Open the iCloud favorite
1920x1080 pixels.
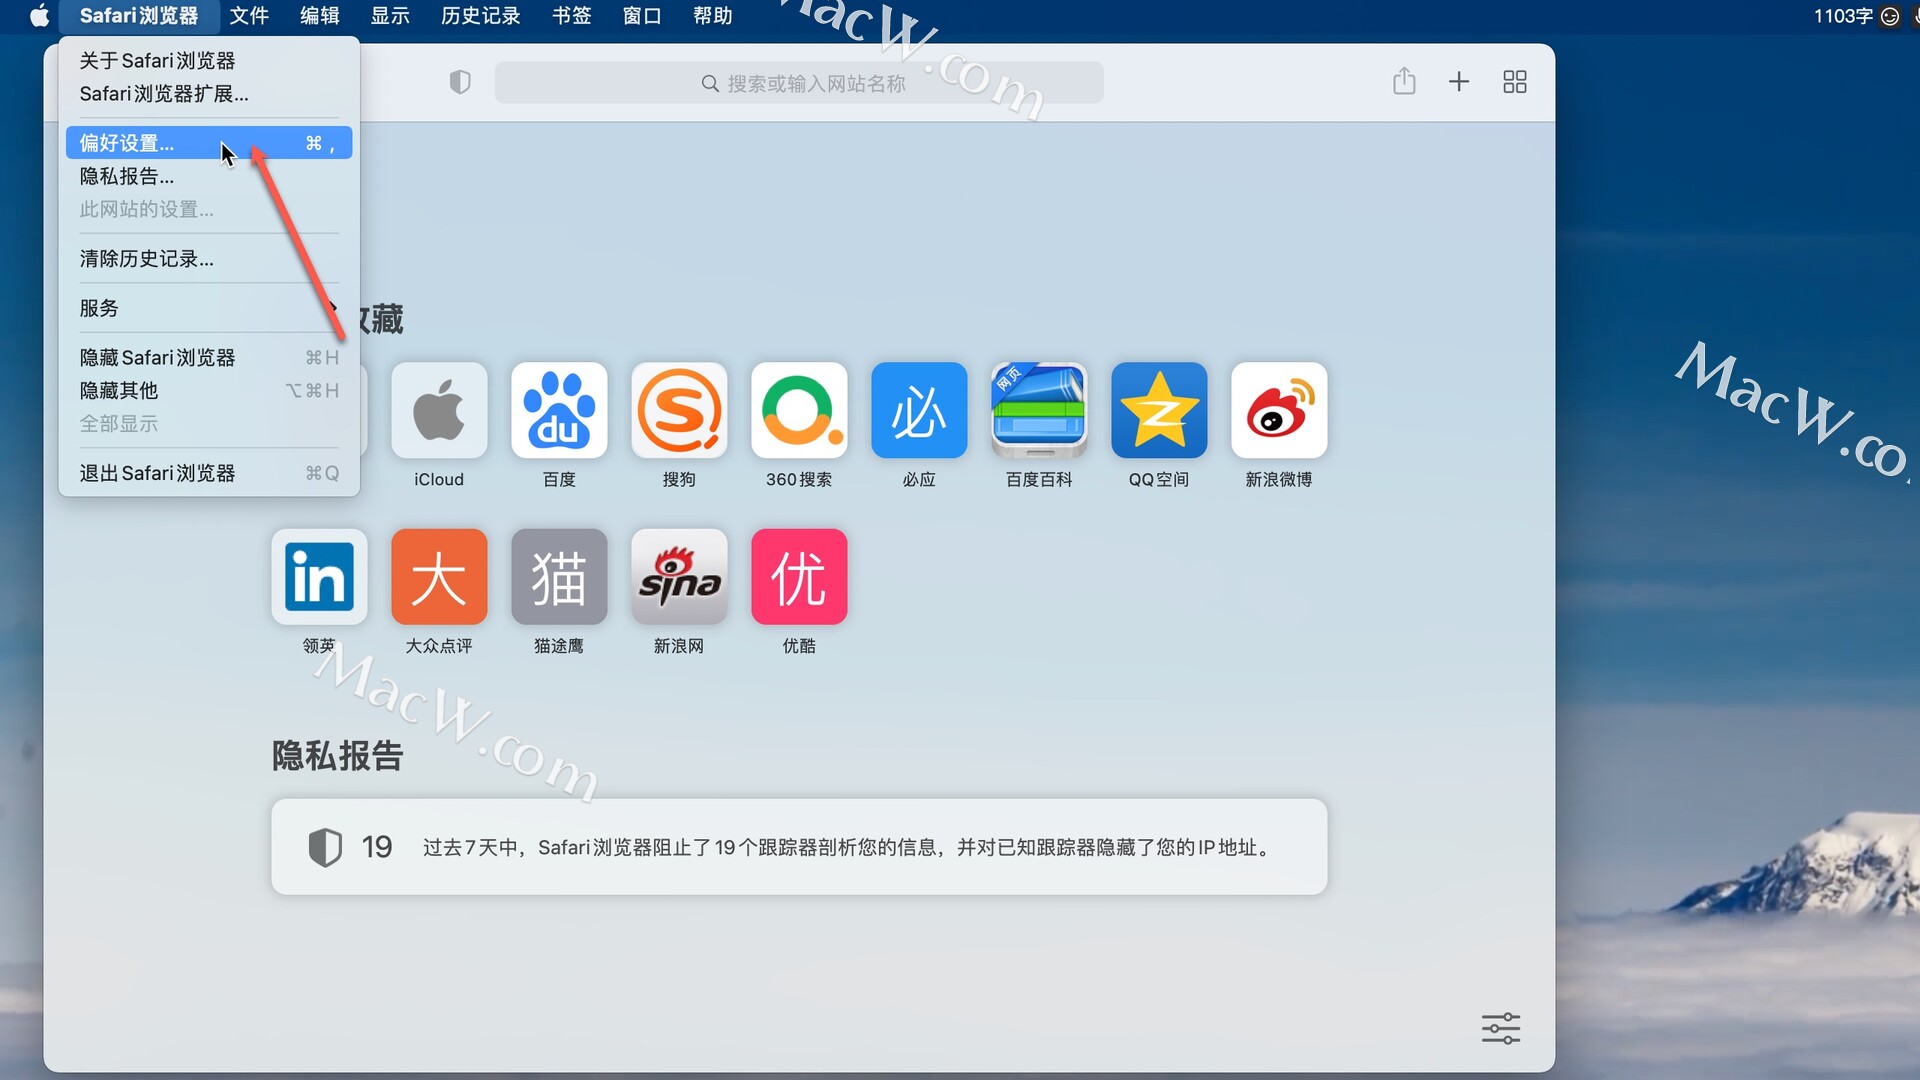[438, 410]
